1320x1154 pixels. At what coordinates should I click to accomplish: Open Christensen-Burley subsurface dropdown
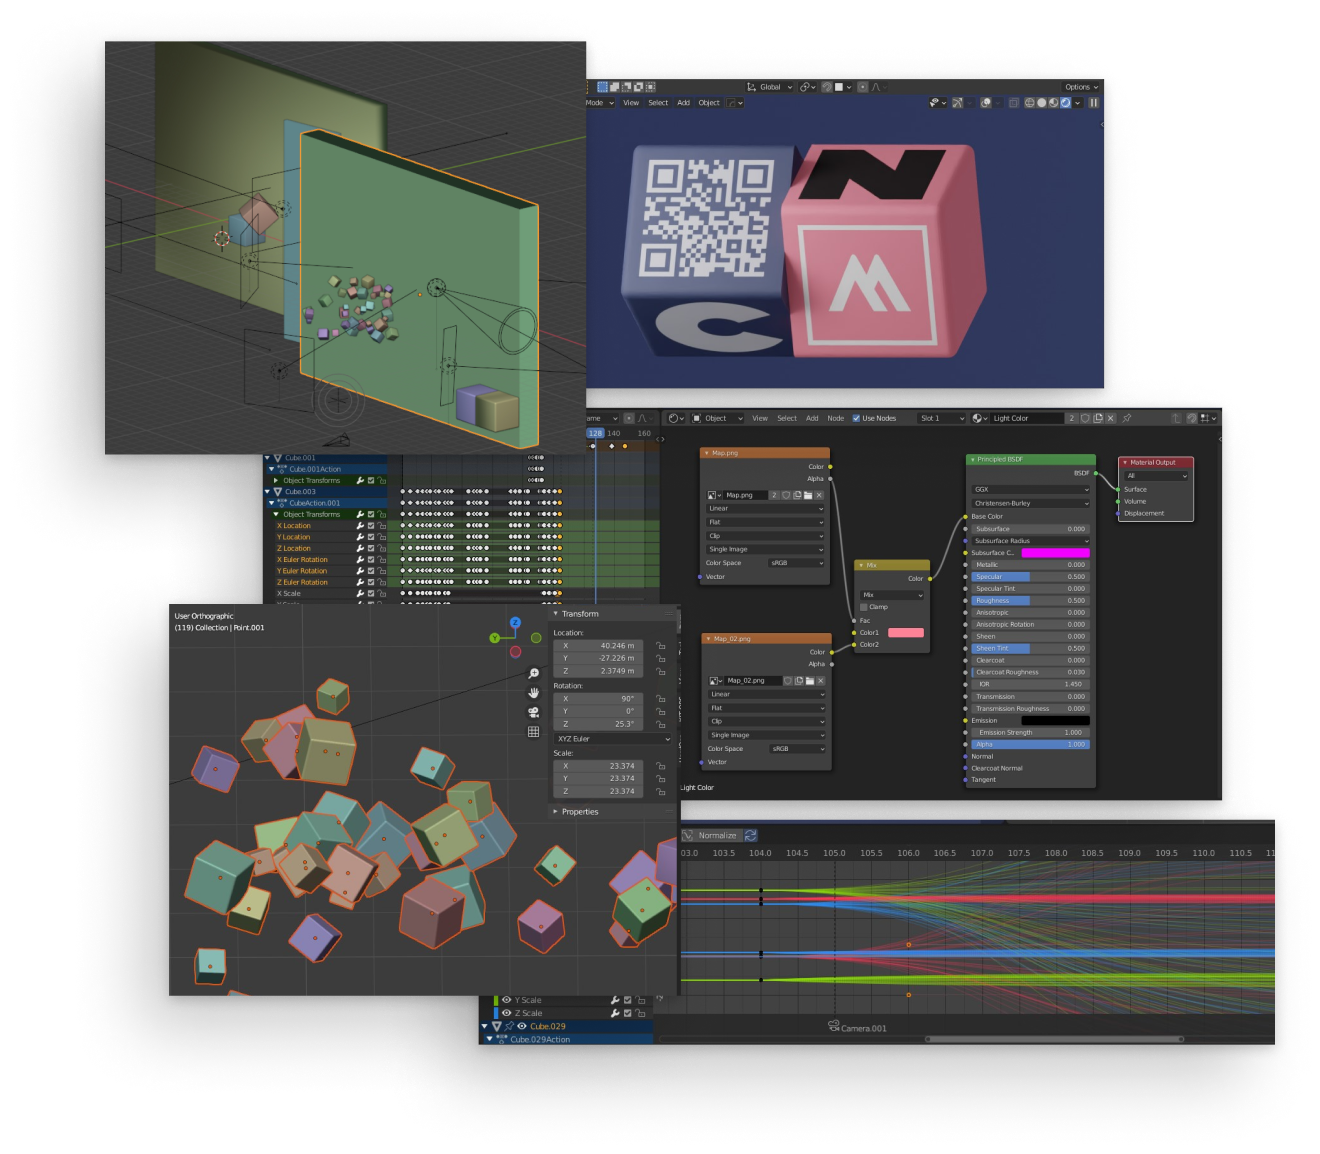(1030, 503)
